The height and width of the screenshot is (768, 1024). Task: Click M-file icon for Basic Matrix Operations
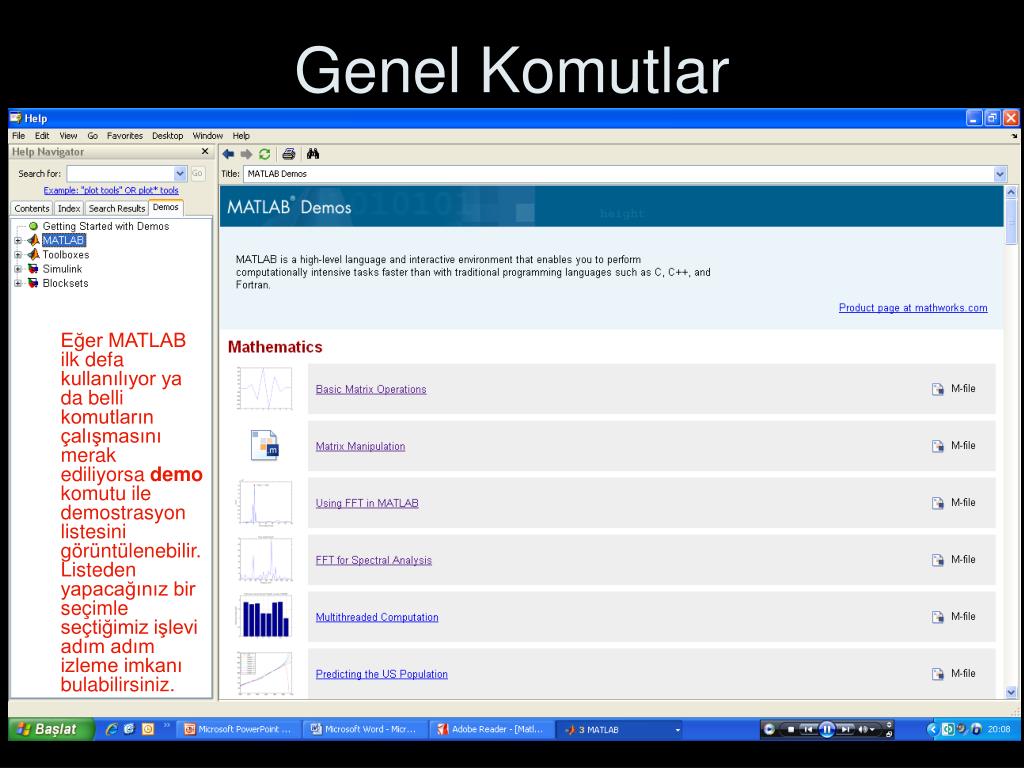coord(938,389)
